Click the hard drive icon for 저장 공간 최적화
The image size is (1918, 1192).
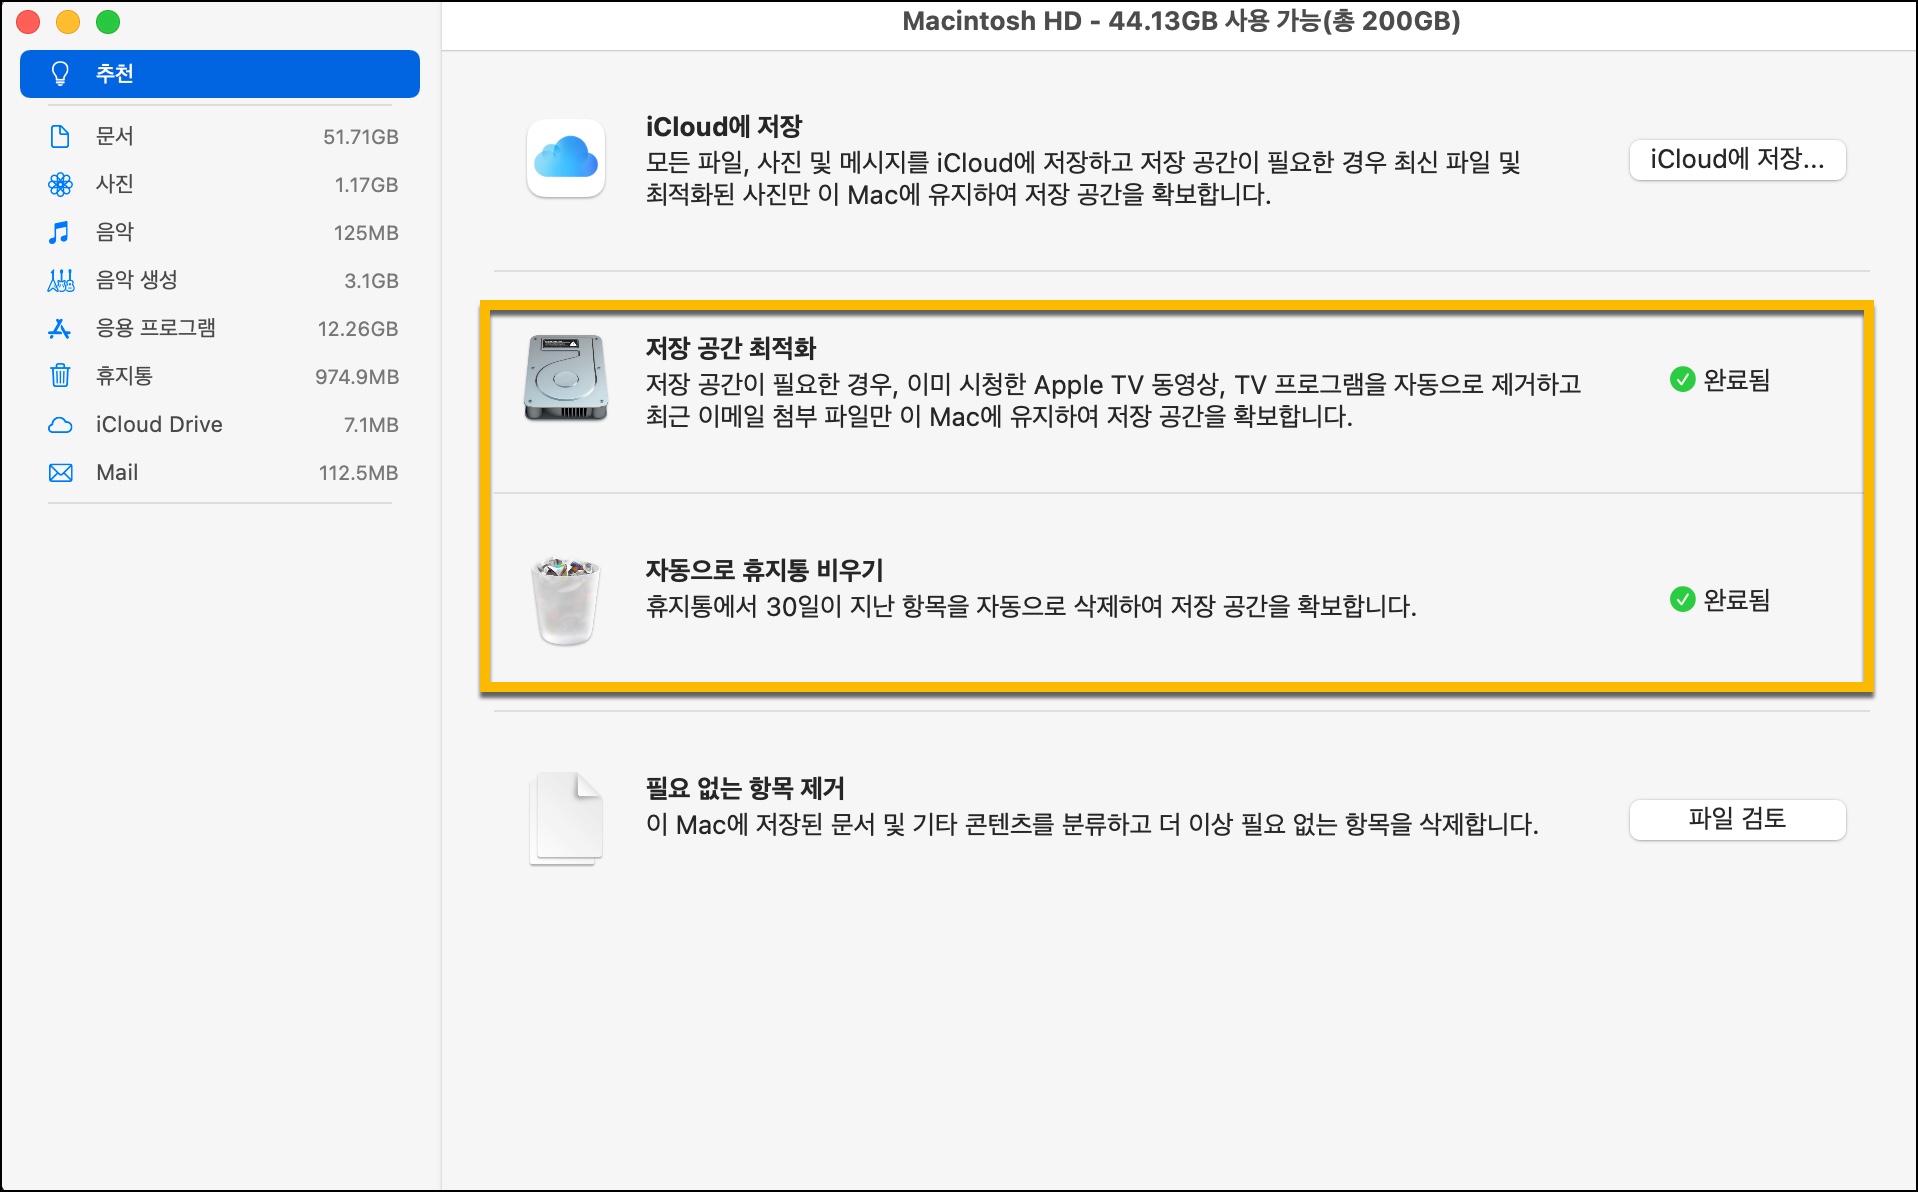566,378
